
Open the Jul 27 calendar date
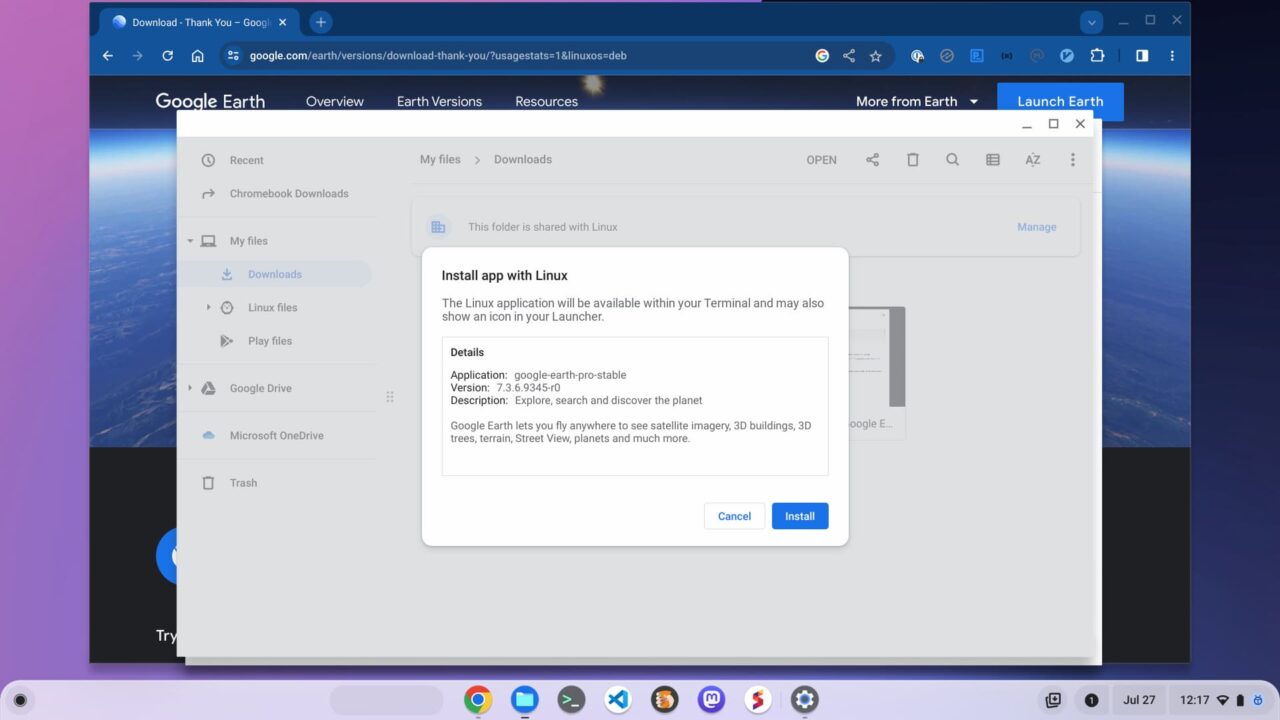click(x=1139, y=700)
